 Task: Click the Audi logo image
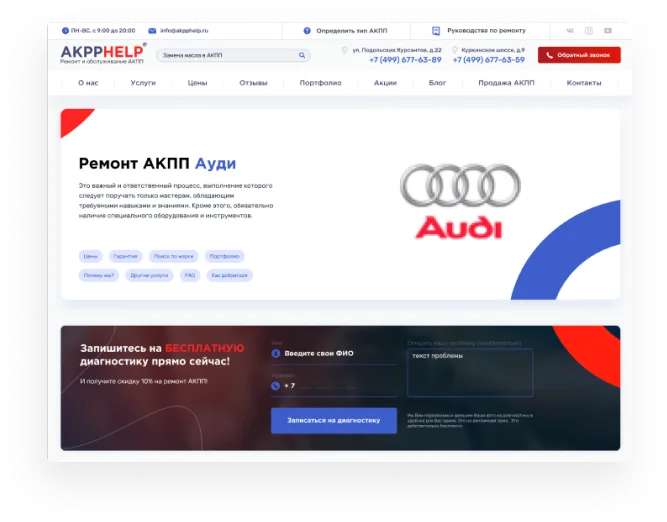(x=460, y=201)
